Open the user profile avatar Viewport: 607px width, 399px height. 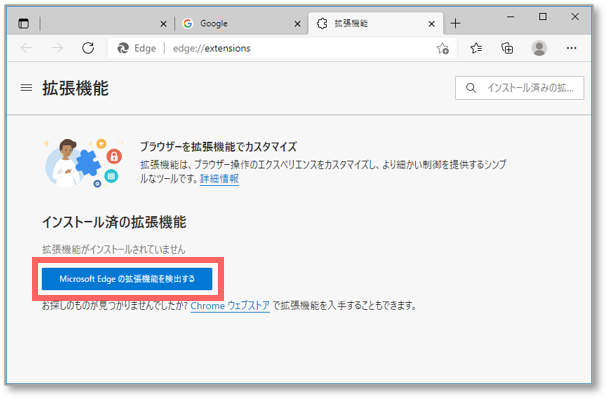[x=539, y=48]
